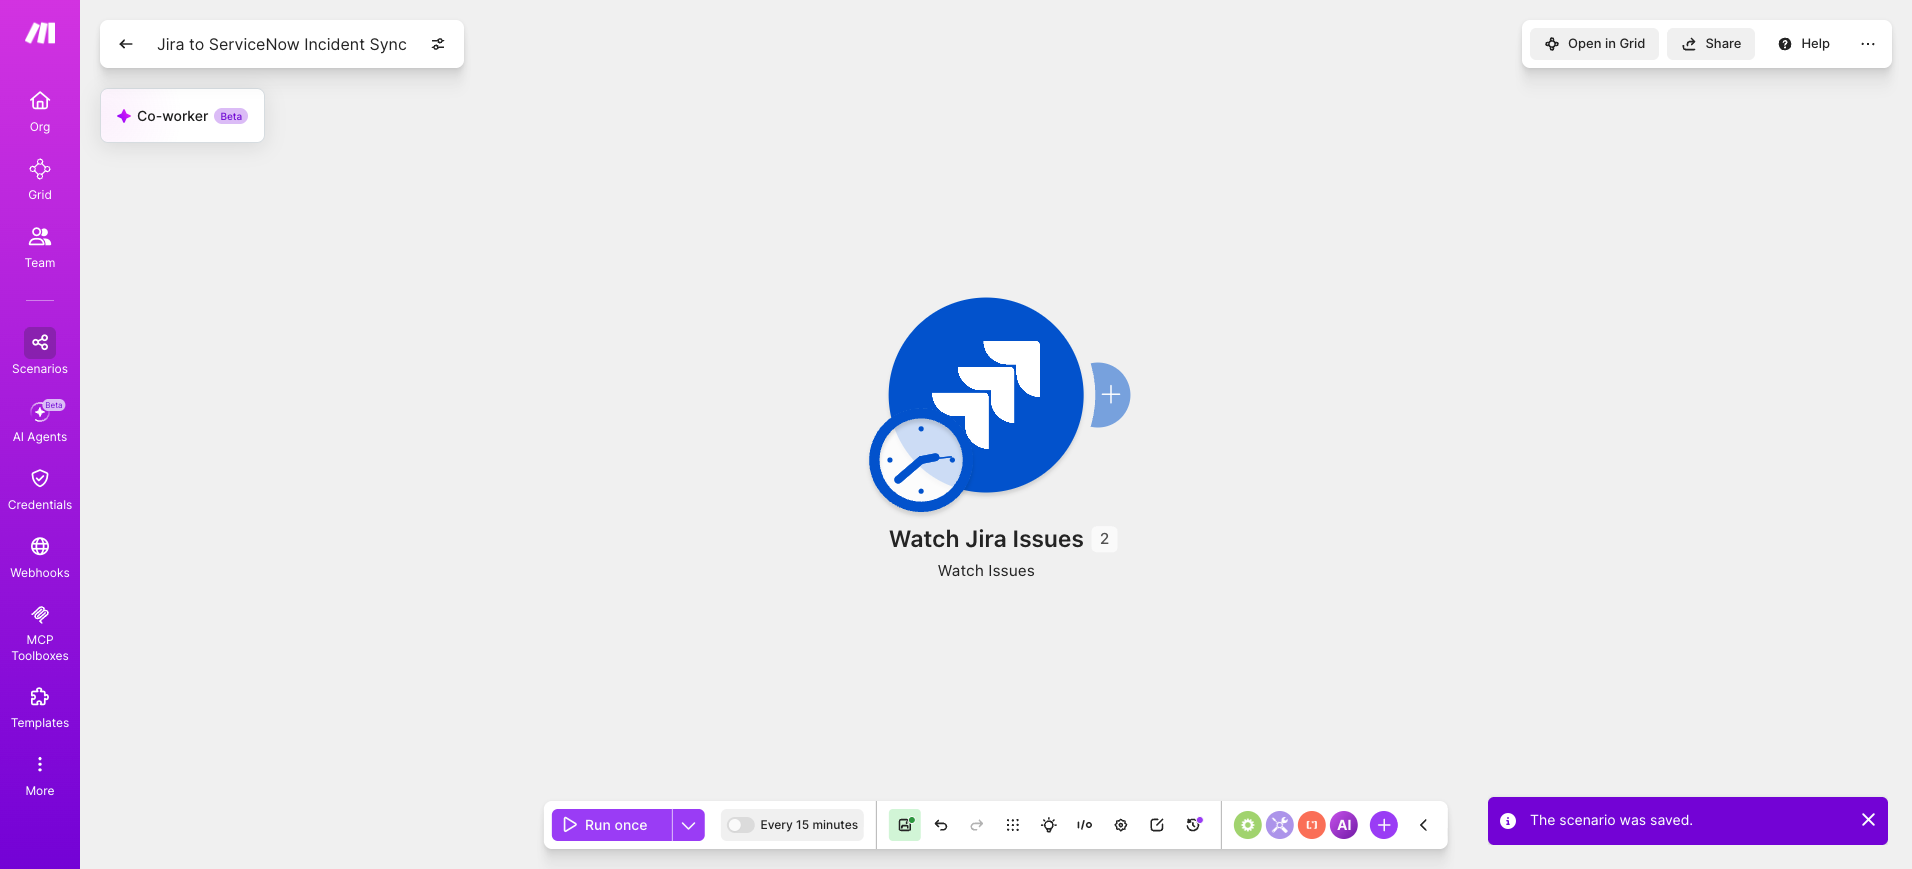This screenshot has height=869, width=1912.
Task: Open scenario settings sliders icon
Action: coord(438,44)
